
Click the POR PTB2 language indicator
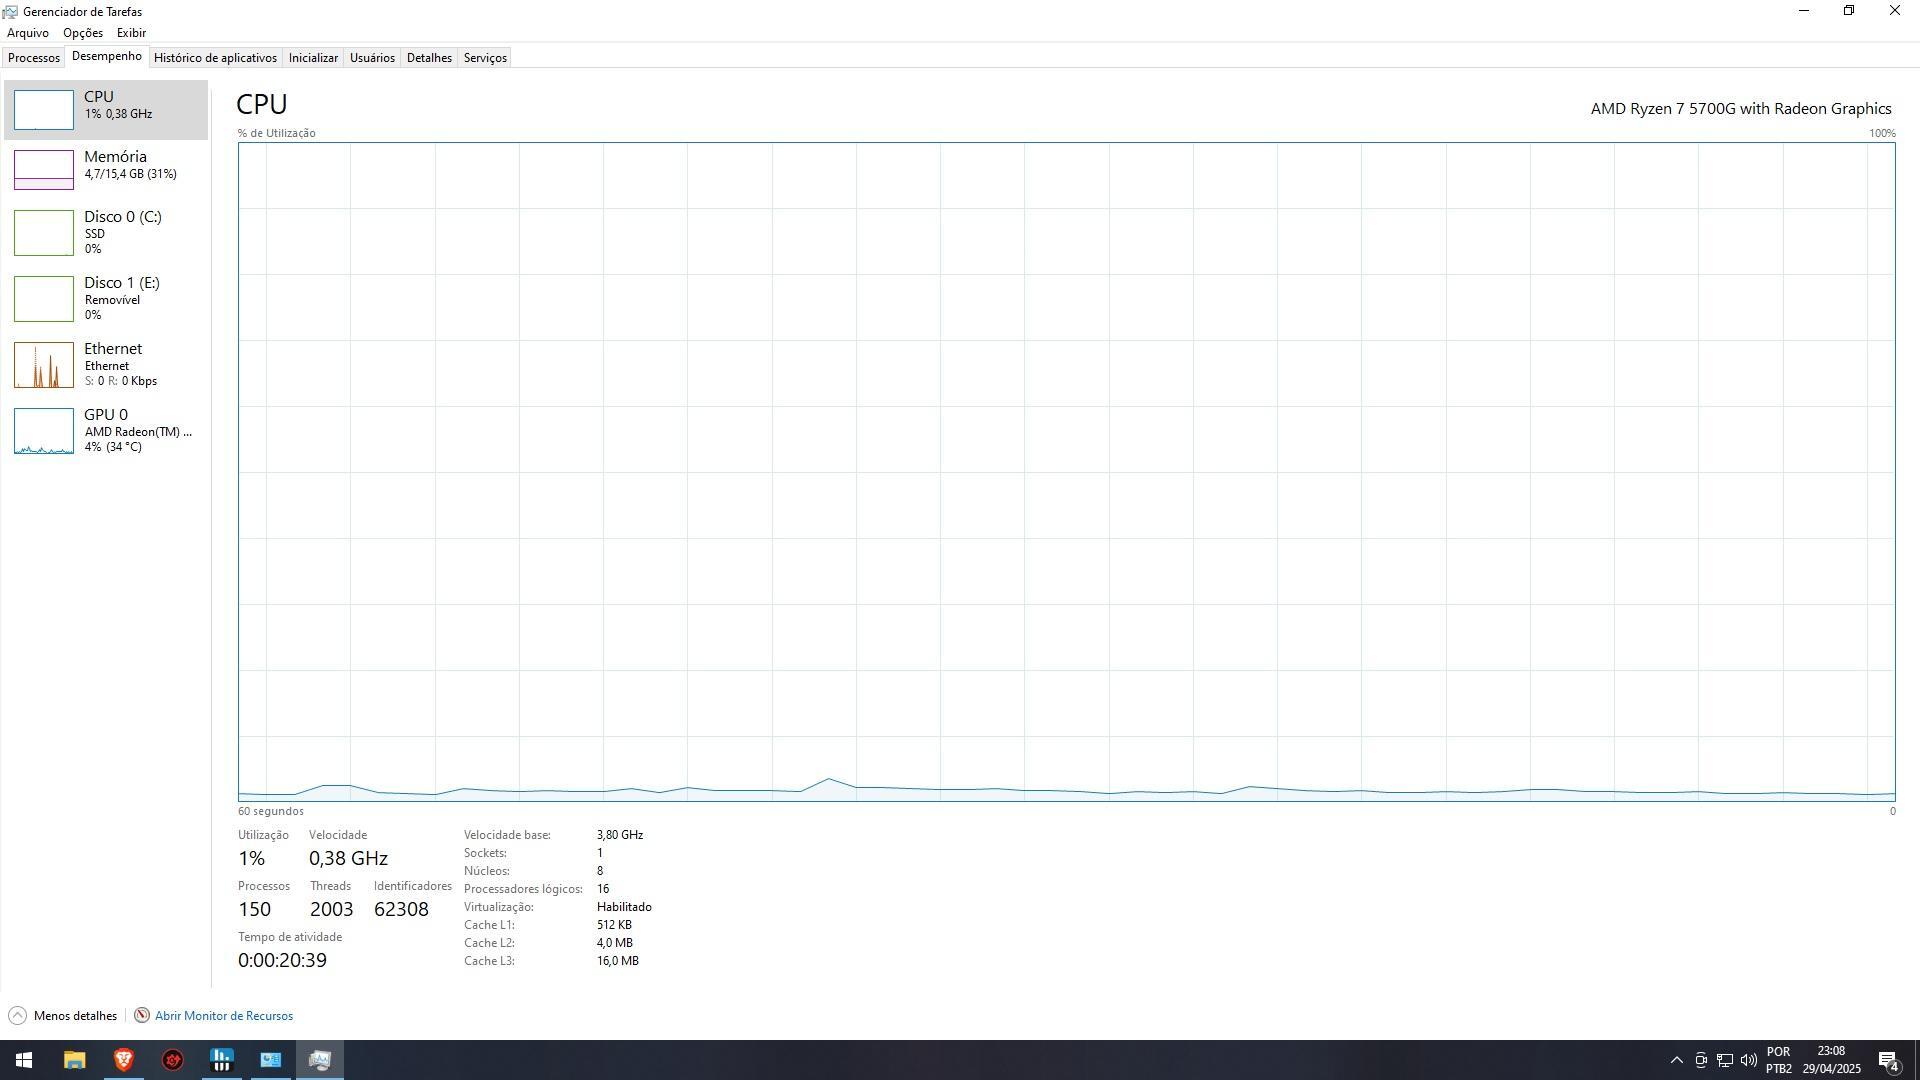click(1779, 1060)
